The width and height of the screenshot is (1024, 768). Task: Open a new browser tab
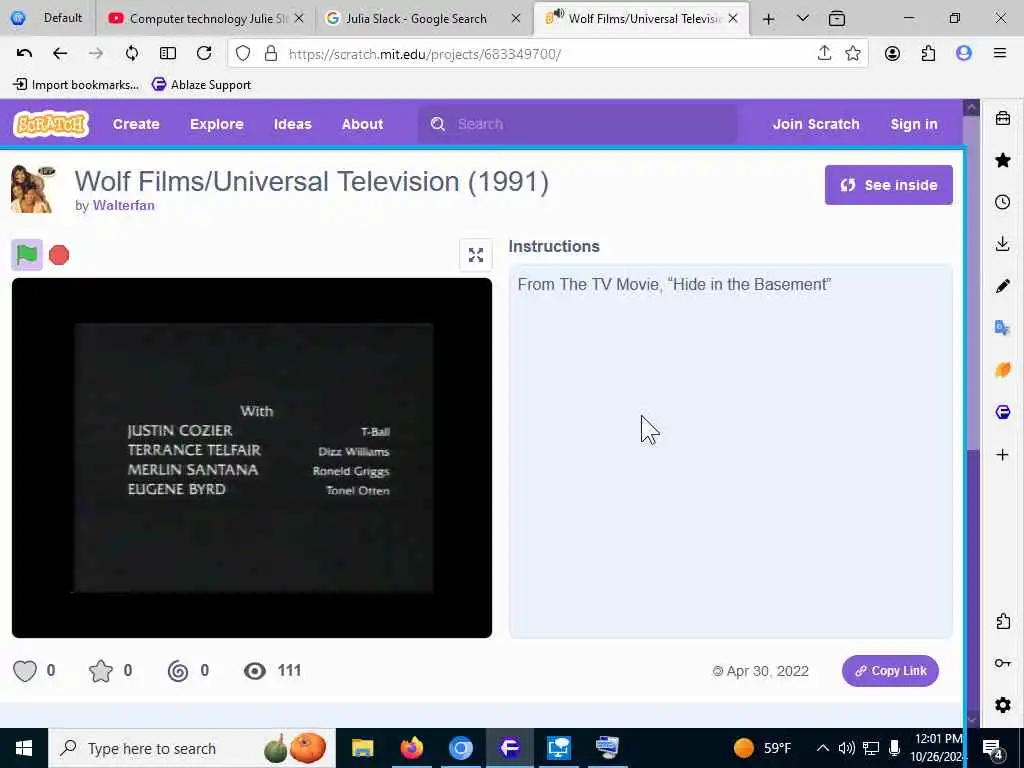(x=769, y=19)
